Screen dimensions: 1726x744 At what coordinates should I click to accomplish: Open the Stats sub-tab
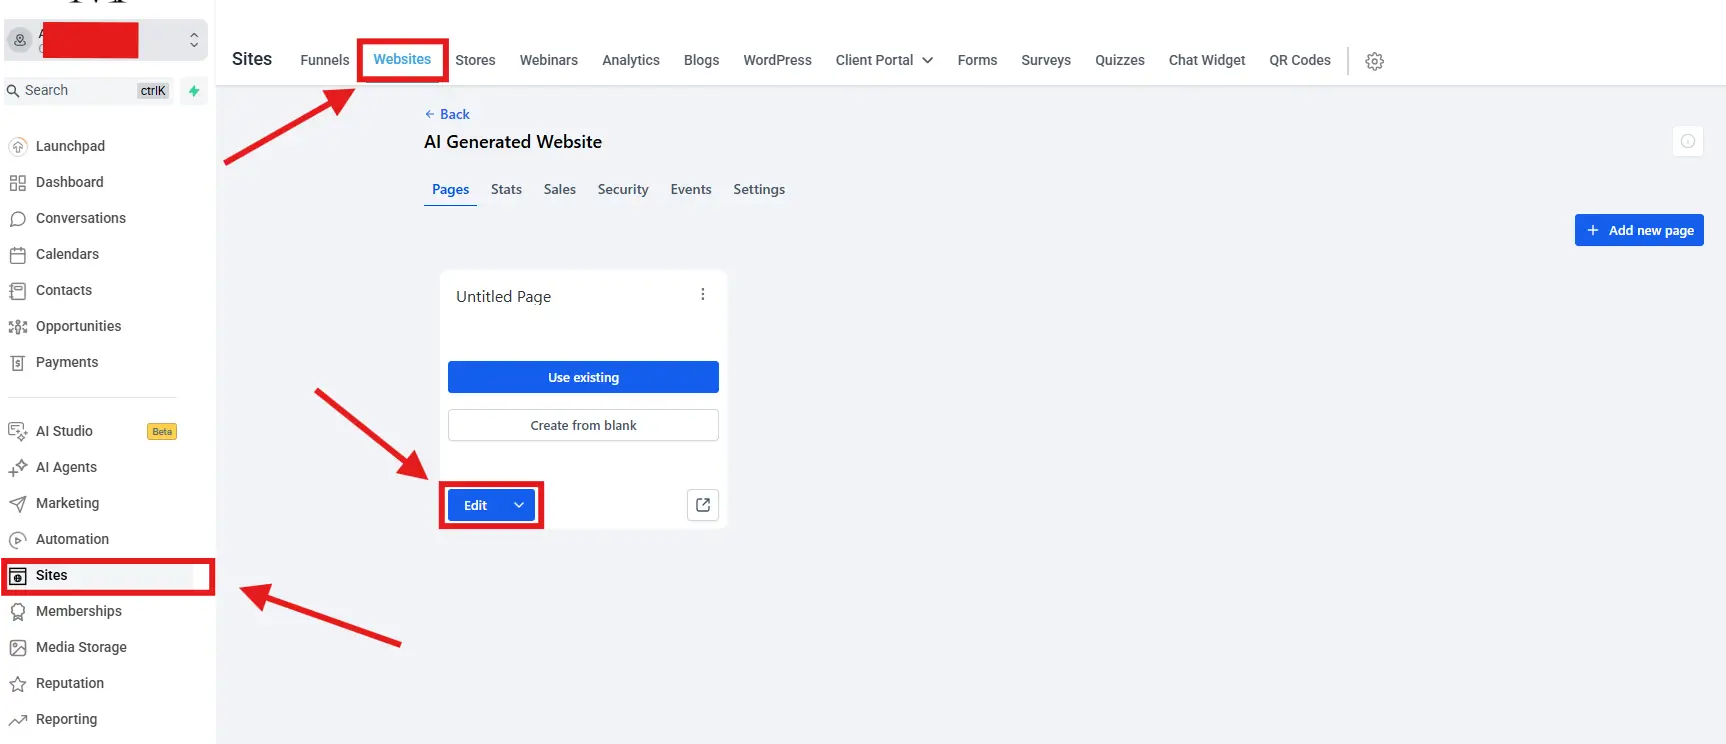click(506, 189)
